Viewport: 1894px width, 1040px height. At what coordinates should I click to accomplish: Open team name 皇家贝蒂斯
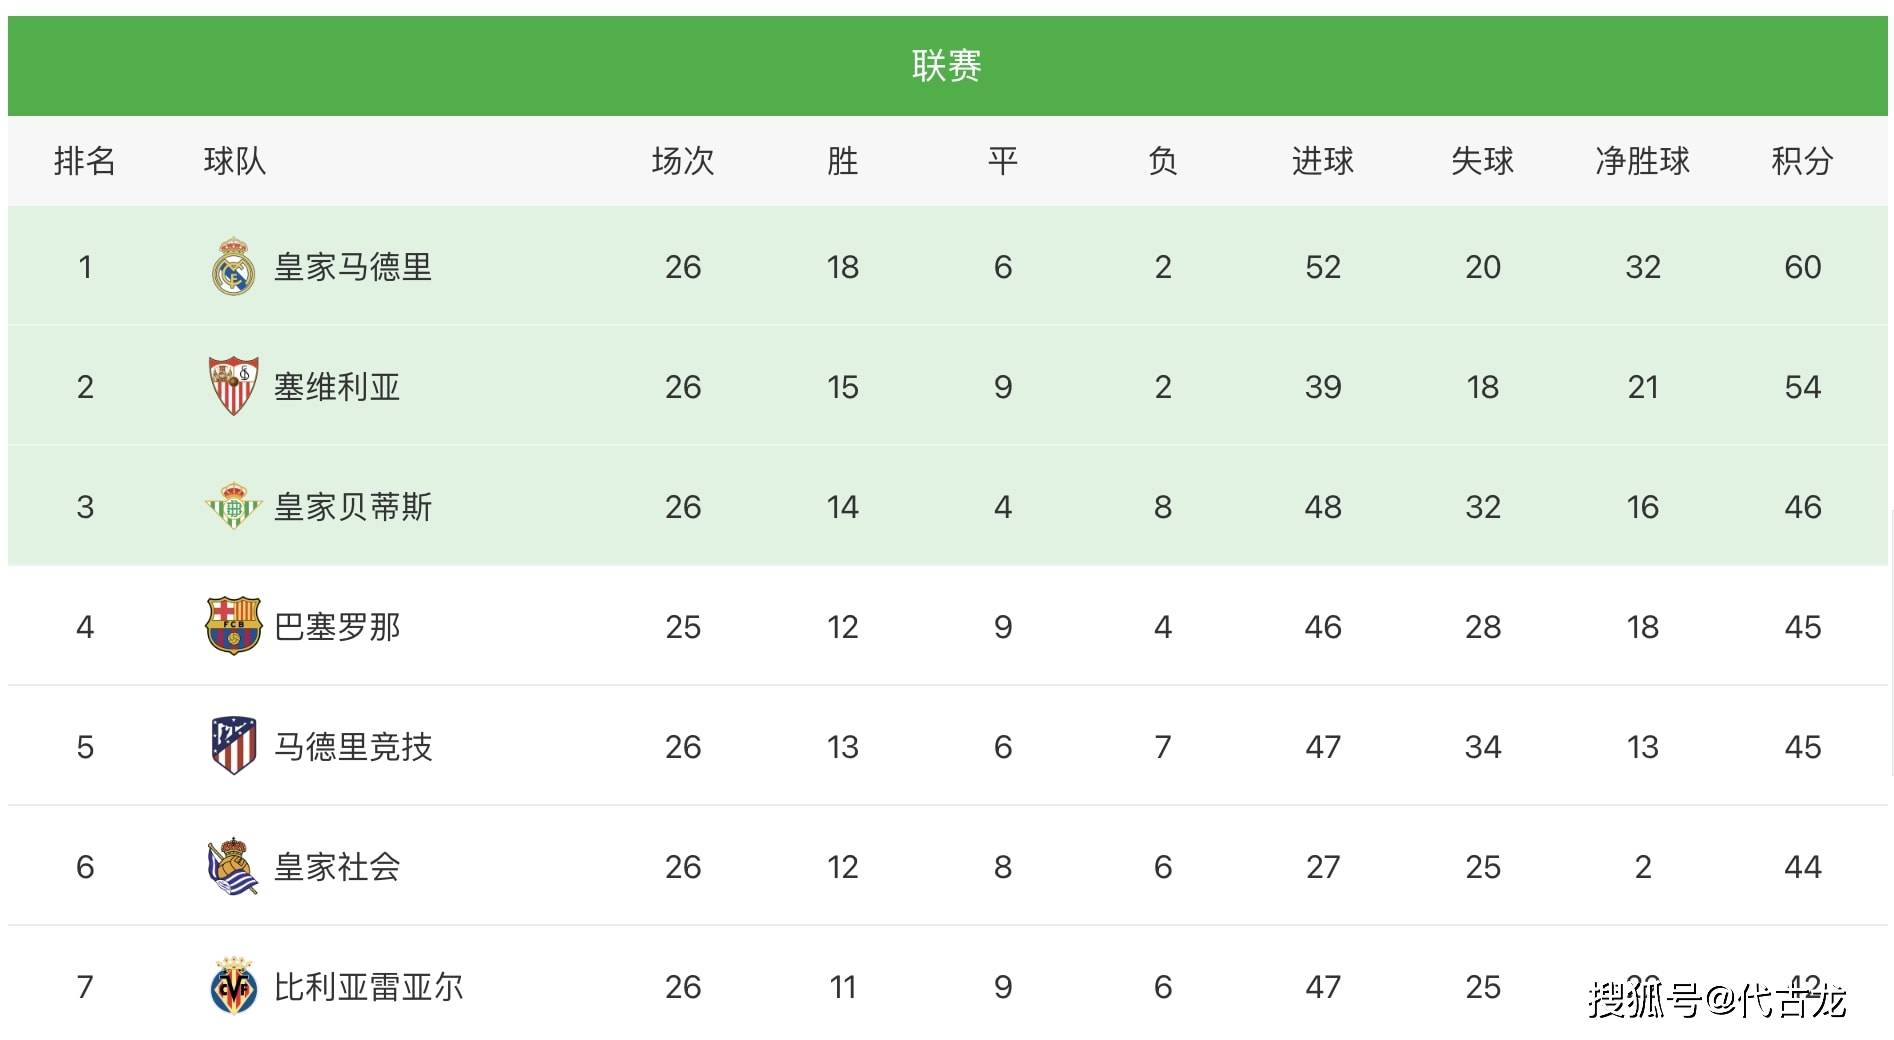point(353,507)
